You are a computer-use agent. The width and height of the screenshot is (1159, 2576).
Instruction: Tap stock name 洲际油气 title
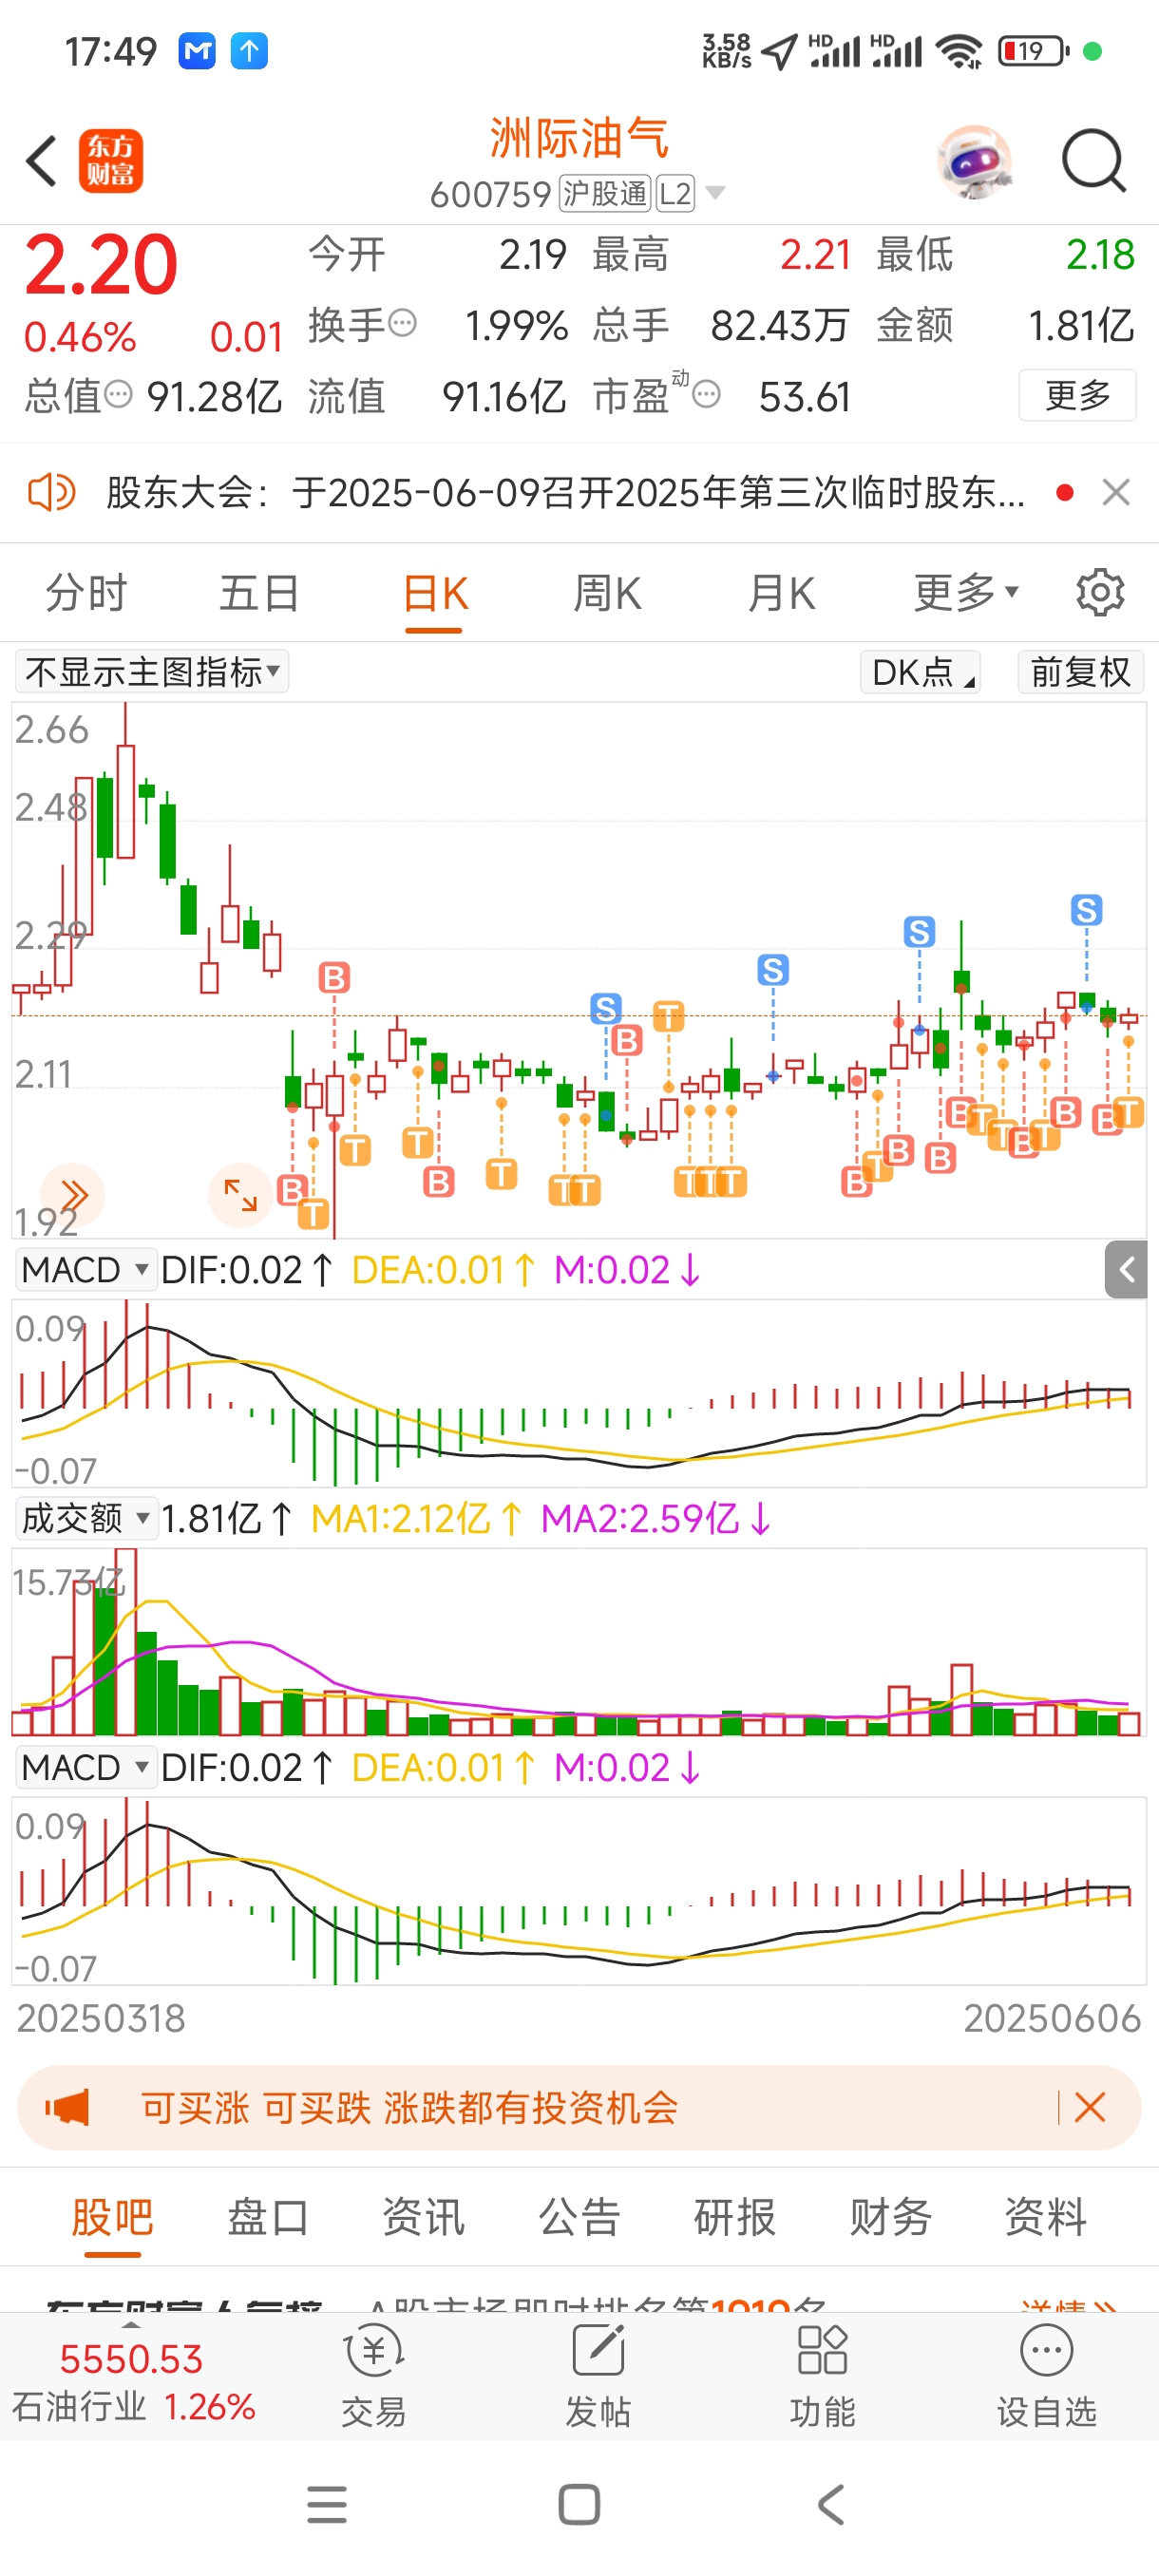pyautogui.click(x=579, y=138)
